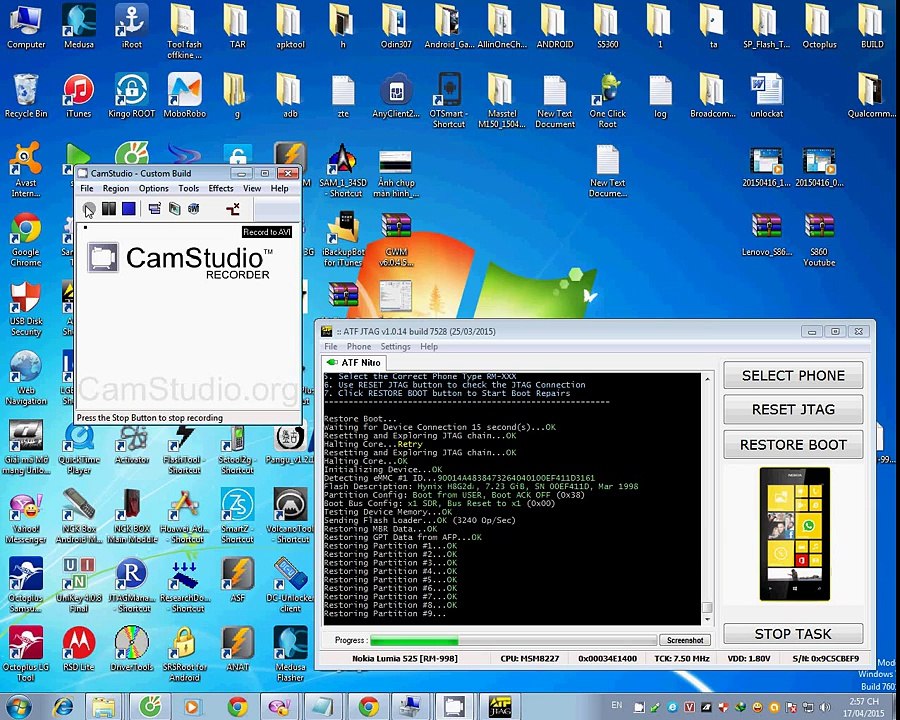
Task: Click the red autopan toolbar icon
Action: coord(233,209)
